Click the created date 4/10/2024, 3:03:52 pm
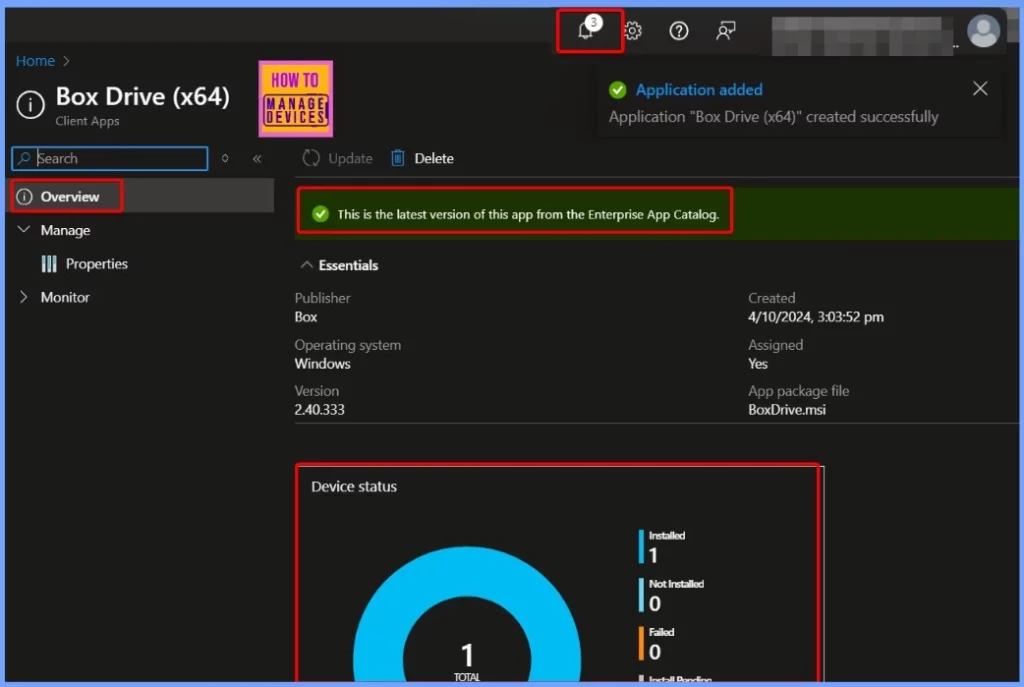 (x=816, y=317)
